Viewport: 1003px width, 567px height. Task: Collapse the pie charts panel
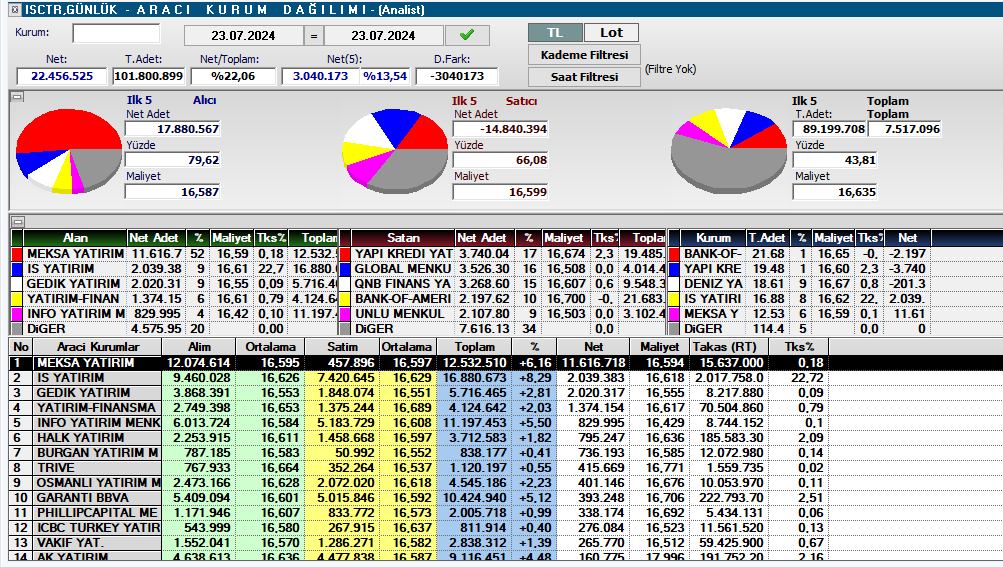pos(18,97)
